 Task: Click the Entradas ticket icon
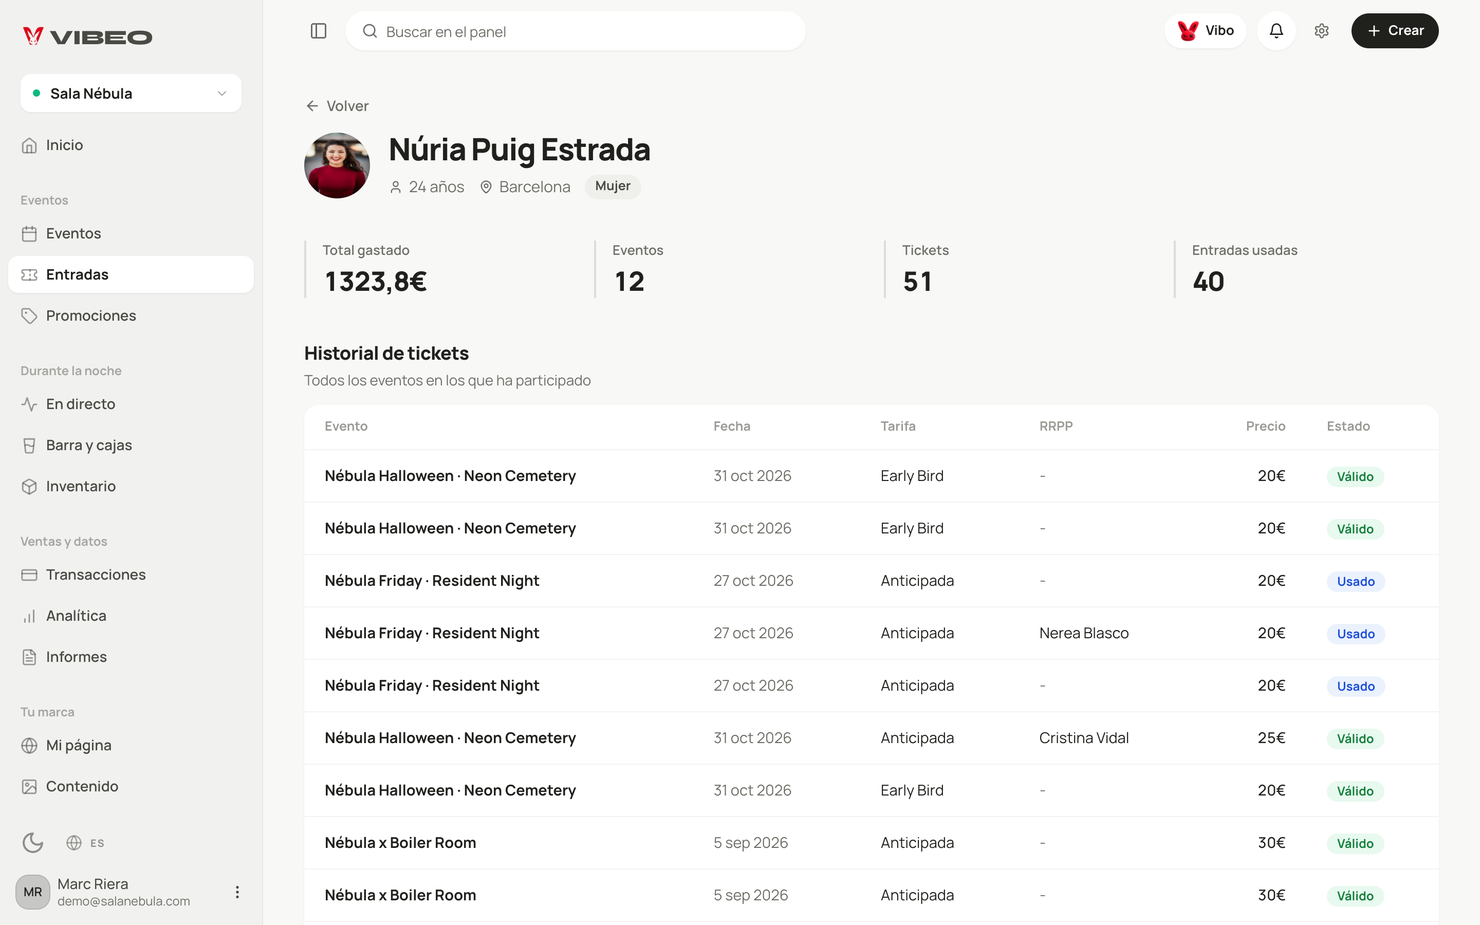click(x=29, y=275)
